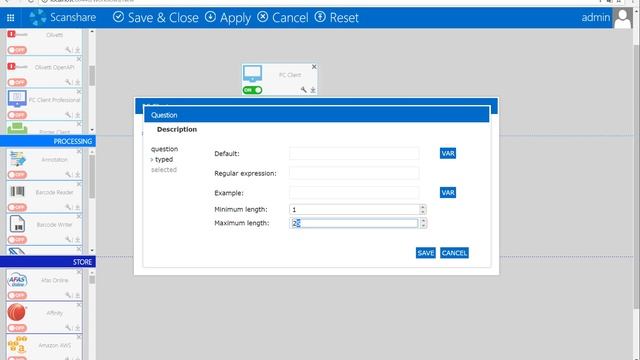Image resolution: width=640 pixels, height=360 pixels.
Task: Toggle the Olivetti OFF switch
Action: coord(17,50)
